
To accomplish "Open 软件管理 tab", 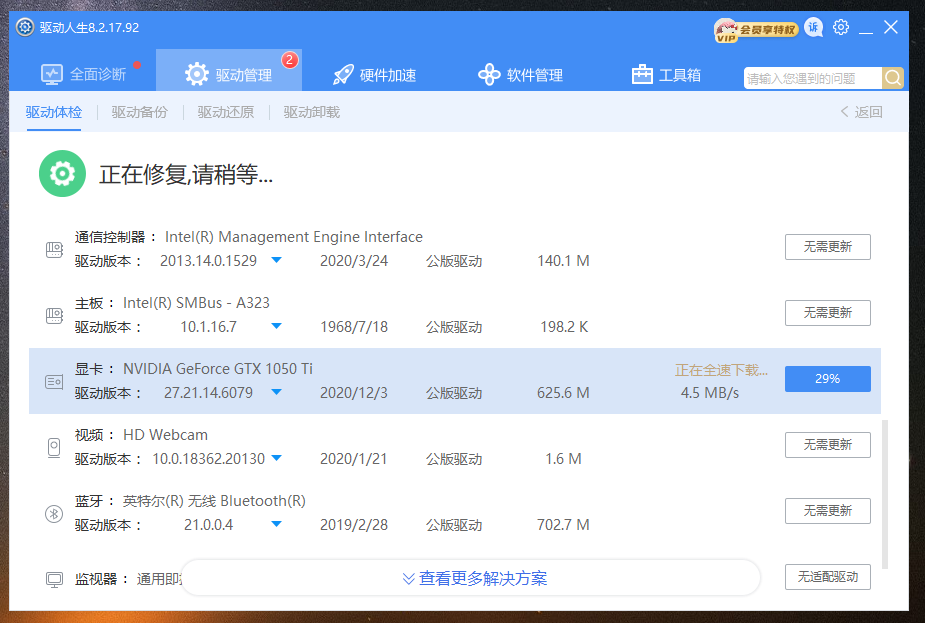I will click(520, 74).
